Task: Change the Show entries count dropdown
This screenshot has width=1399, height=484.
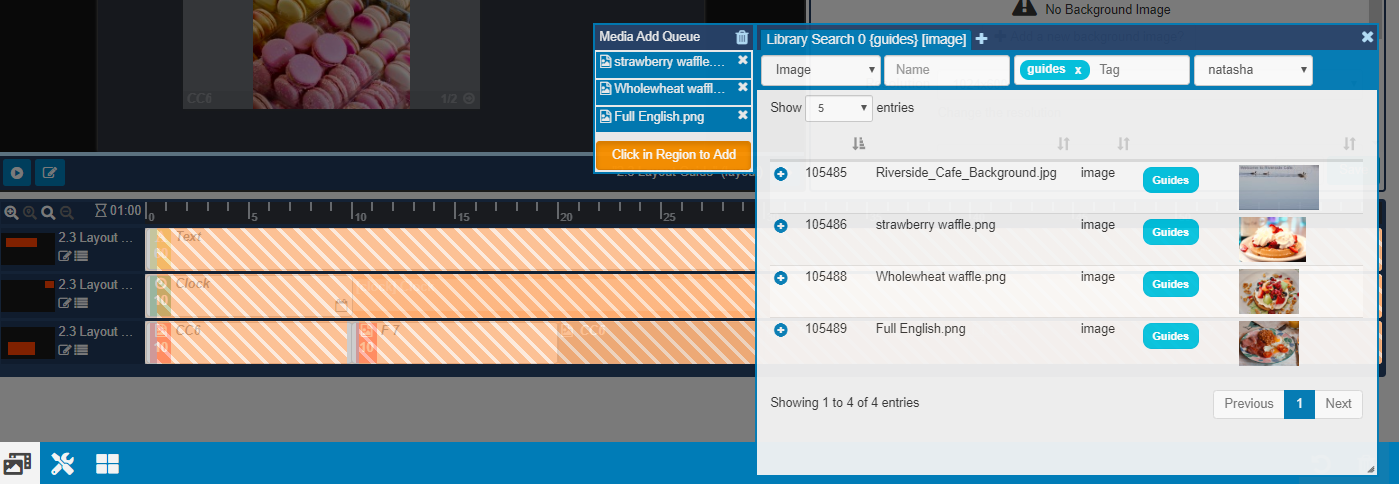Action: click(x=838, y=108)
